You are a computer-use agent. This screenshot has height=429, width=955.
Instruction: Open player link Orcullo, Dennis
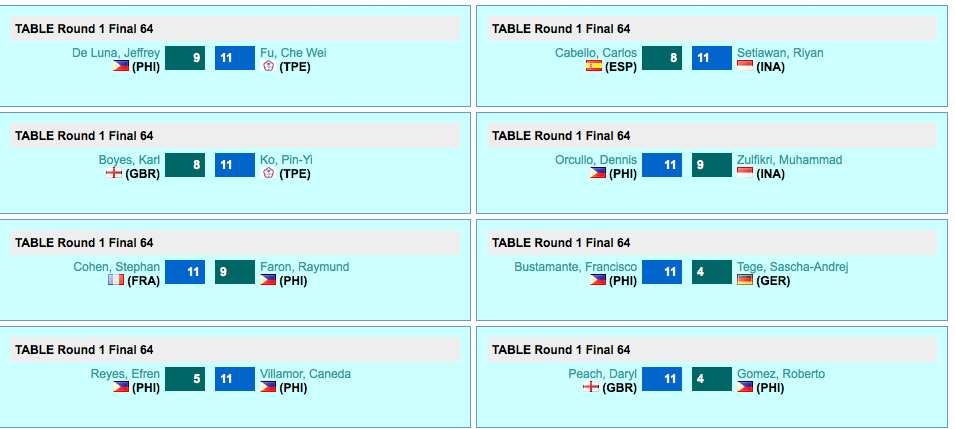point(596,160)
